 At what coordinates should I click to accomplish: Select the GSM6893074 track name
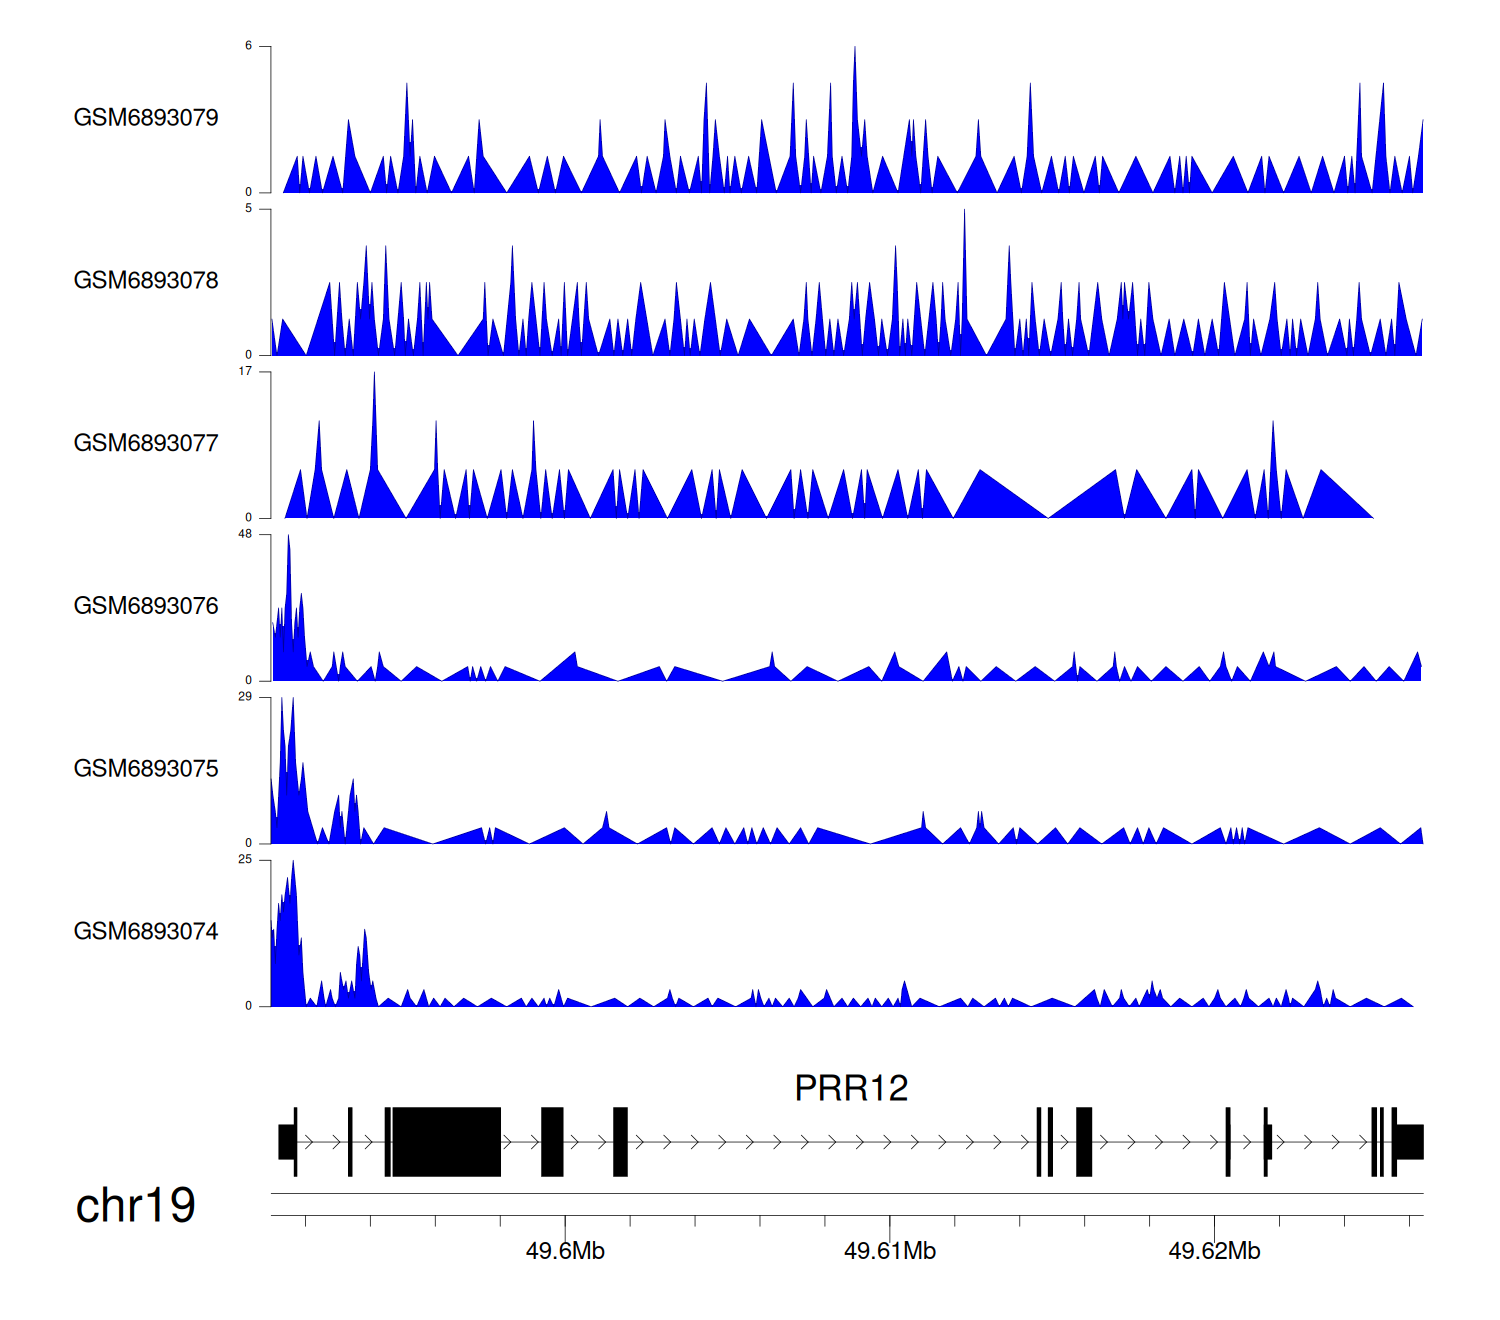coord(146,932)
